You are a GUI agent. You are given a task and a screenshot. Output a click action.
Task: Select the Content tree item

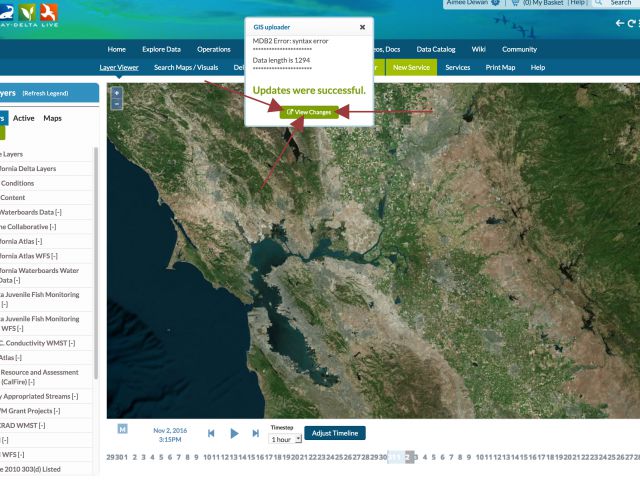(x=12, y=198)
